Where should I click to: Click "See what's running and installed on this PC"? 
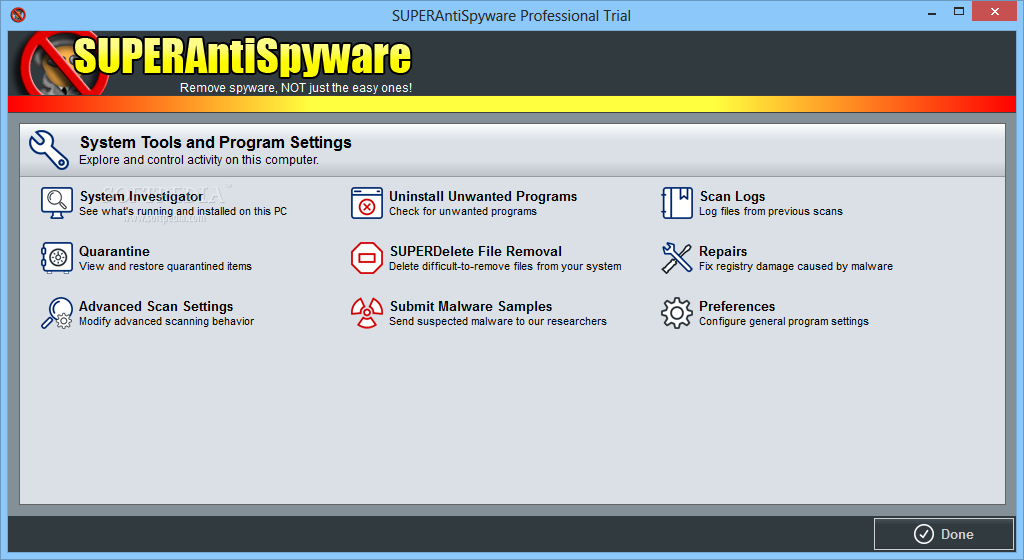183,211
